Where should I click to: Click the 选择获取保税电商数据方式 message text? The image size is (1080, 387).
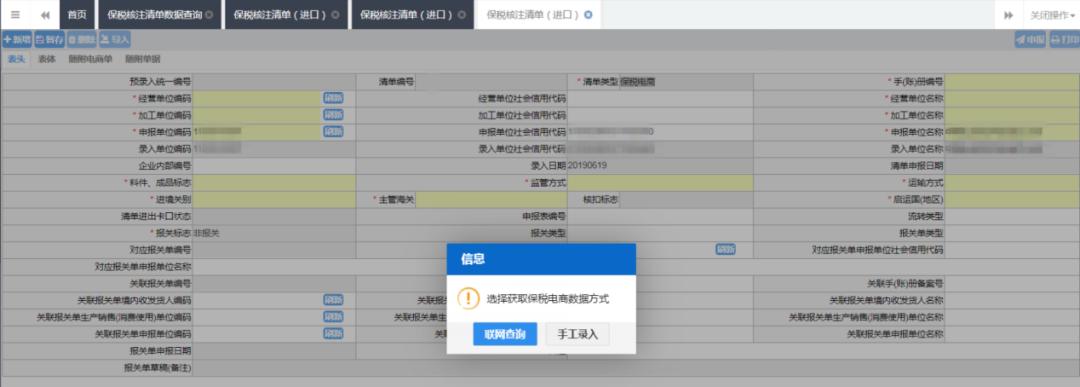pyautogui.click(x=548, y=299)
